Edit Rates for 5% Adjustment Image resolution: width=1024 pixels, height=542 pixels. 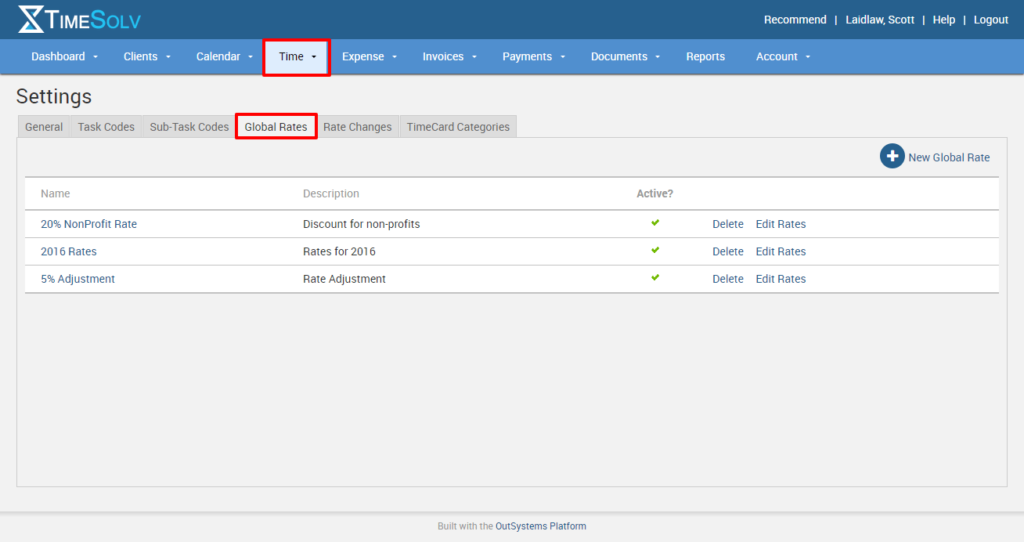(780, 279)
